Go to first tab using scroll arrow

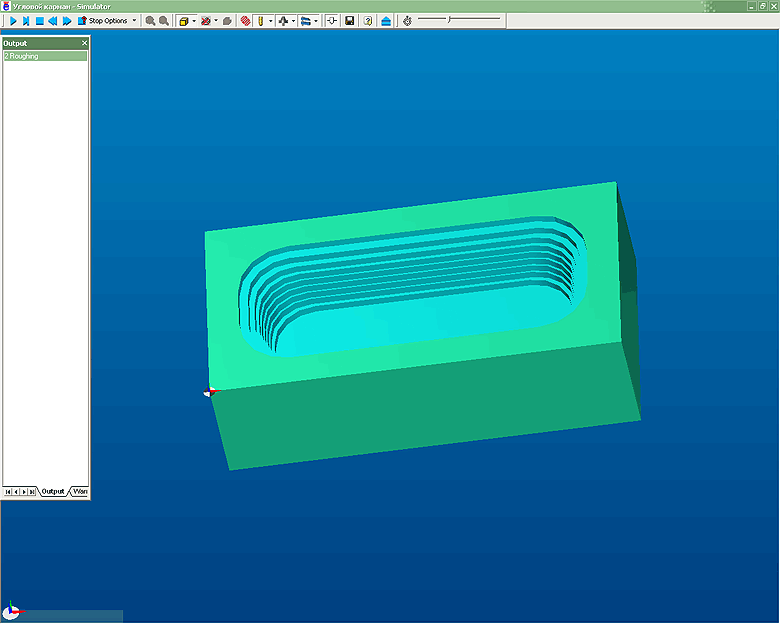click(x=8, y=492)
